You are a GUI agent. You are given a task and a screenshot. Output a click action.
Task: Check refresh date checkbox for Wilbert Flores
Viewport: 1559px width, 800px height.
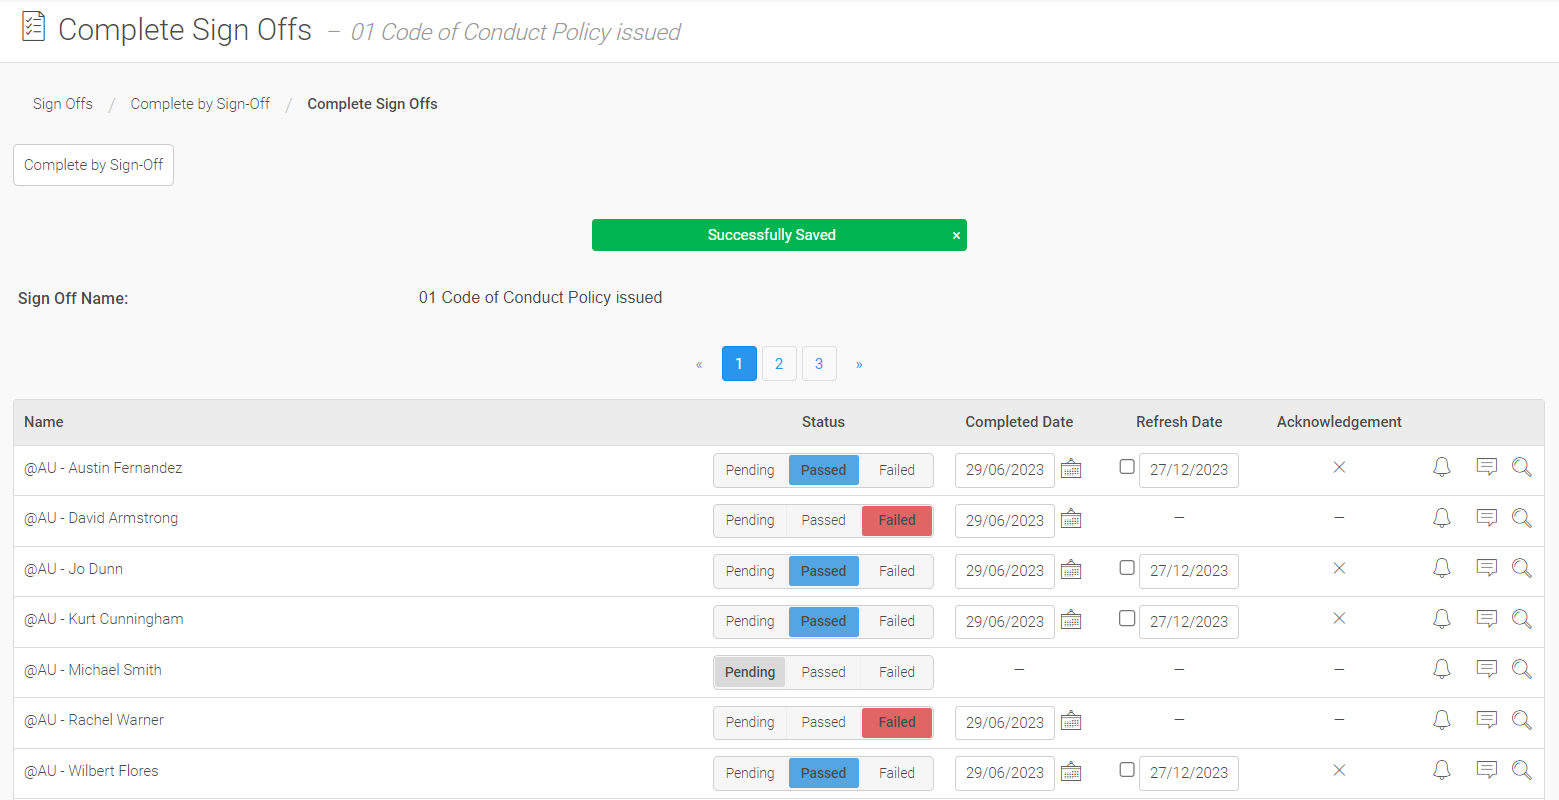1127,770
